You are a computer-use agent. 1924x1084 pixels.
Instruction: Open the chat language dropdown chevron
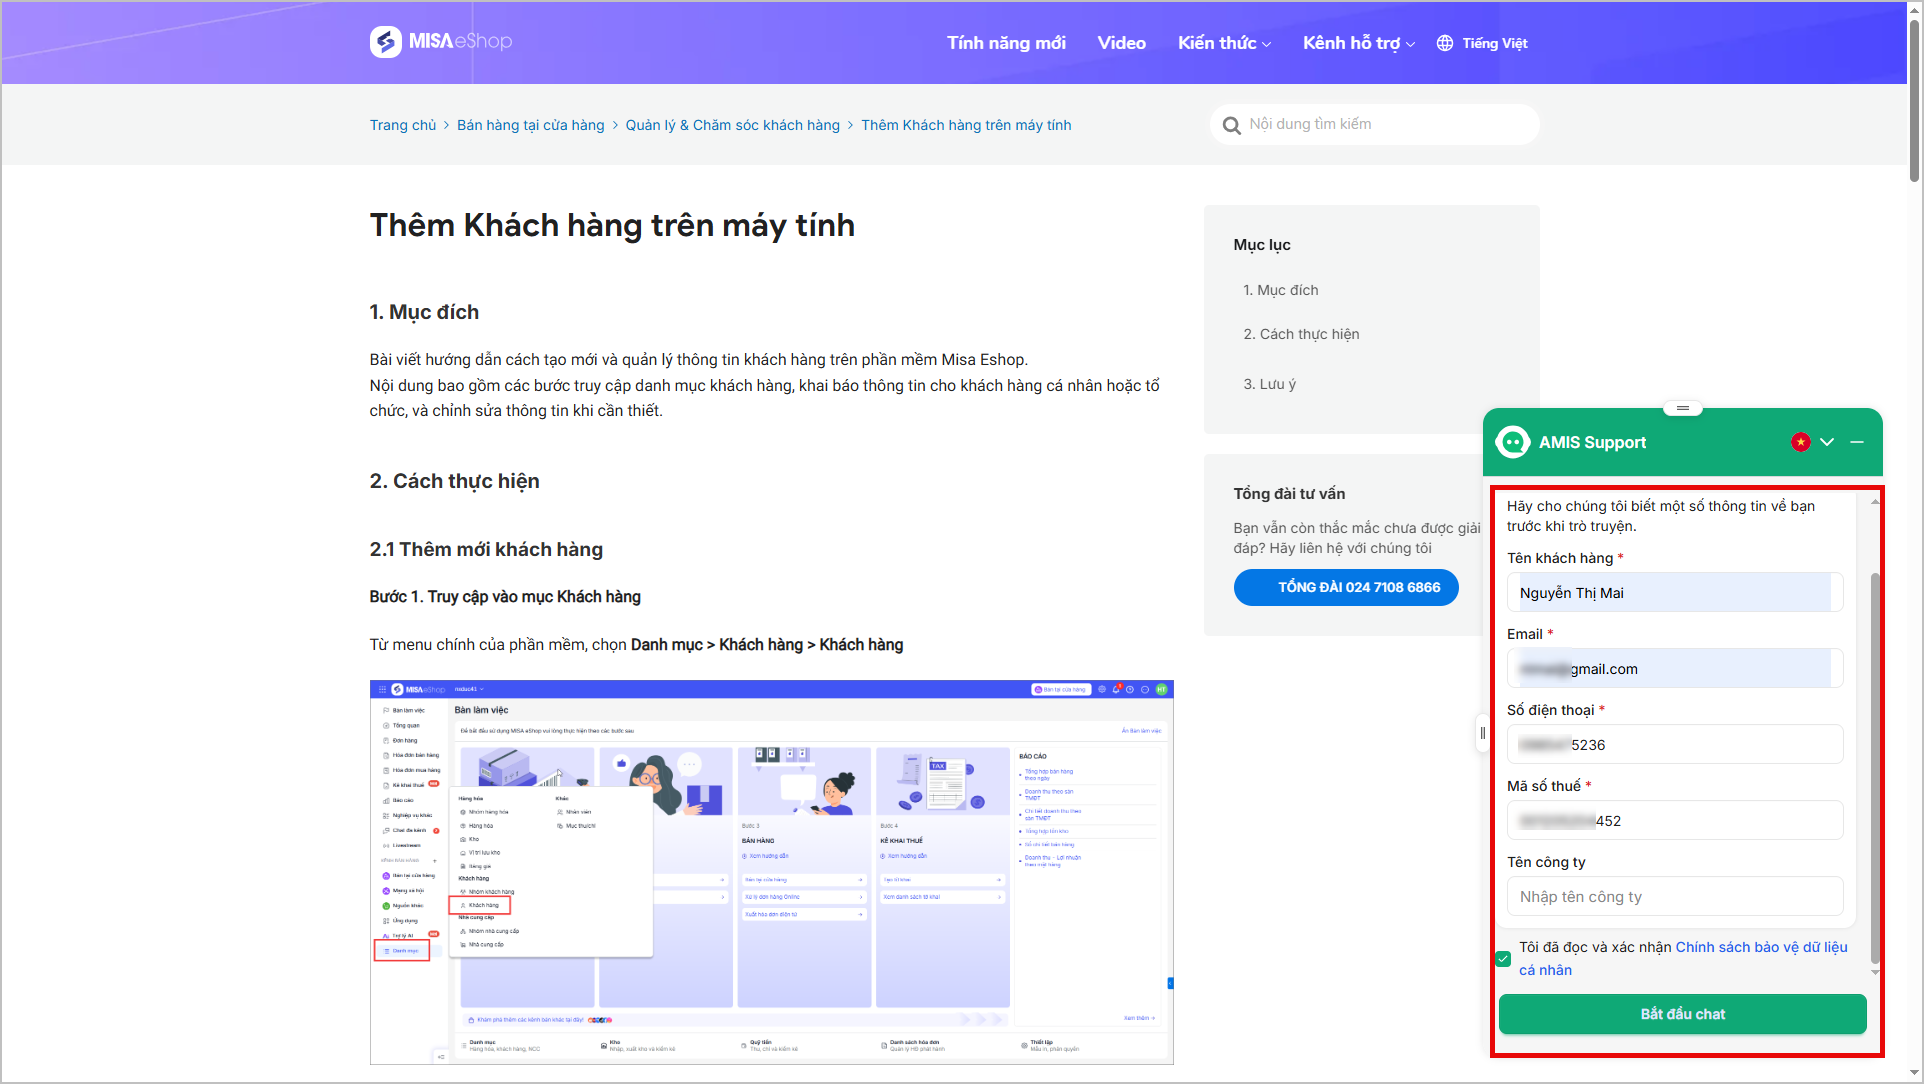(1827, 442)
